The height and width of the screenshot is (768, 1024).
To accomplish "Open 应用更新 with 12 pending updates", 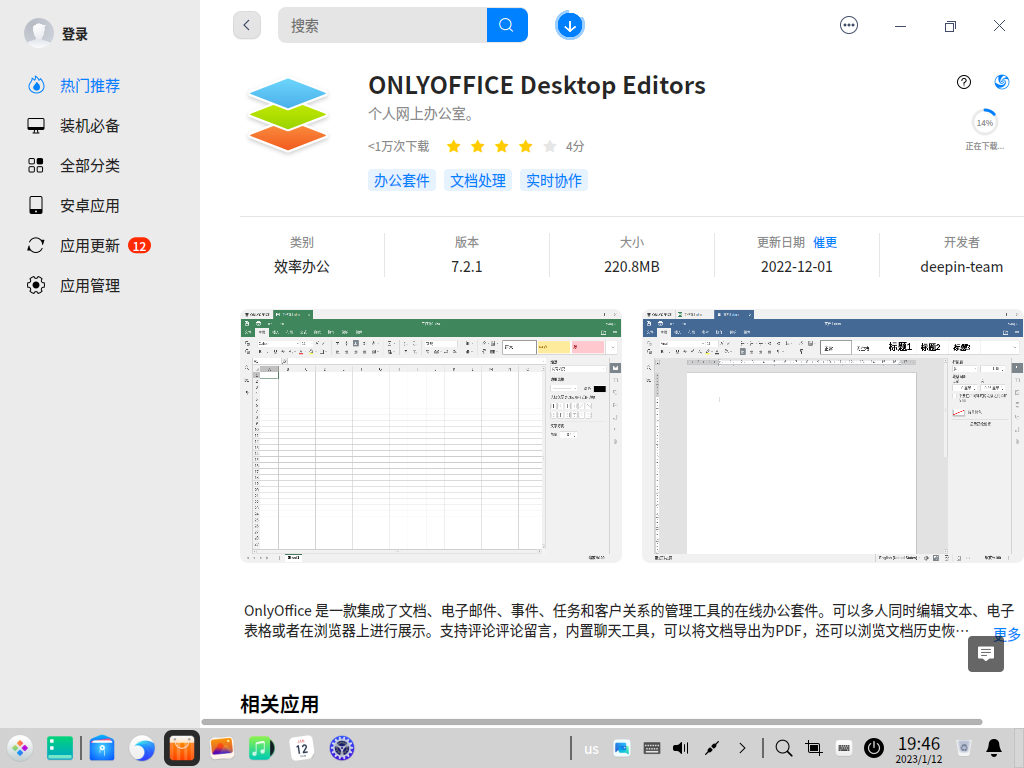I will [89, 246].
